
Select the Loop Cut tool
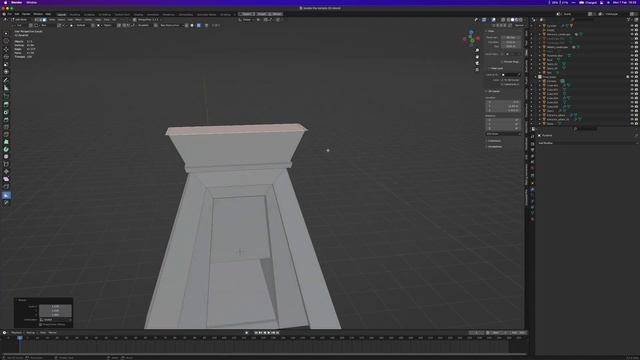tap(6, 127)
